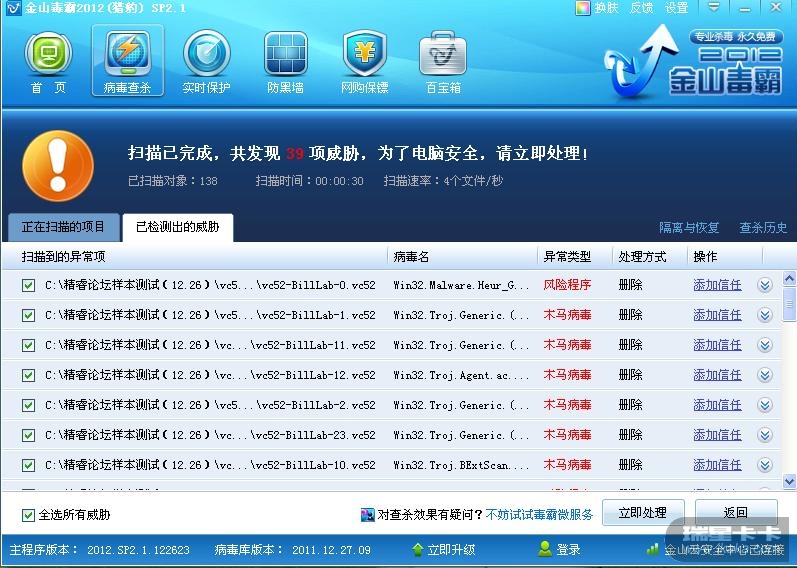The width and height of the screenshot is (797, 568).
Task: Click 添加信任 for vc52-BillLab-0.vc52
Action: 717,285
